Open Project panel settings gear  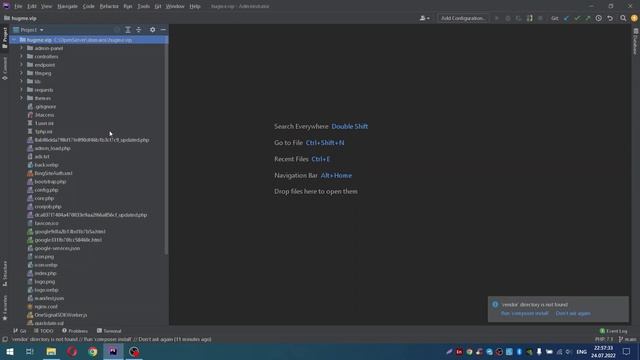point(152,30)
